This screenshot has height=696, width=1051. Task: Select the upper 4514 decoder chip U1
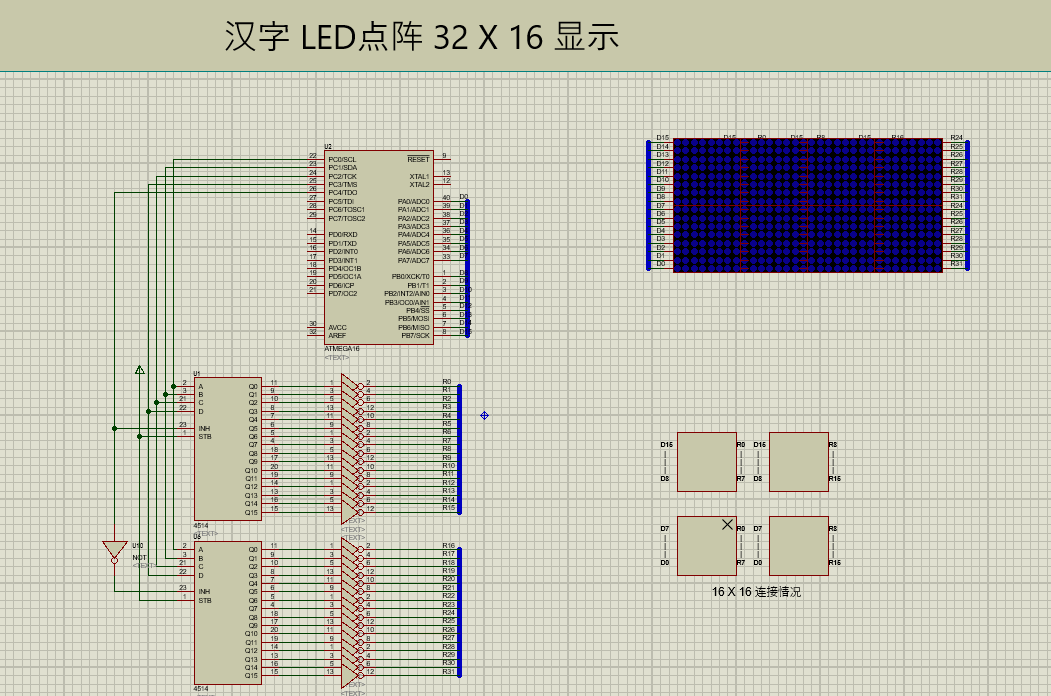tap(228, 449)
